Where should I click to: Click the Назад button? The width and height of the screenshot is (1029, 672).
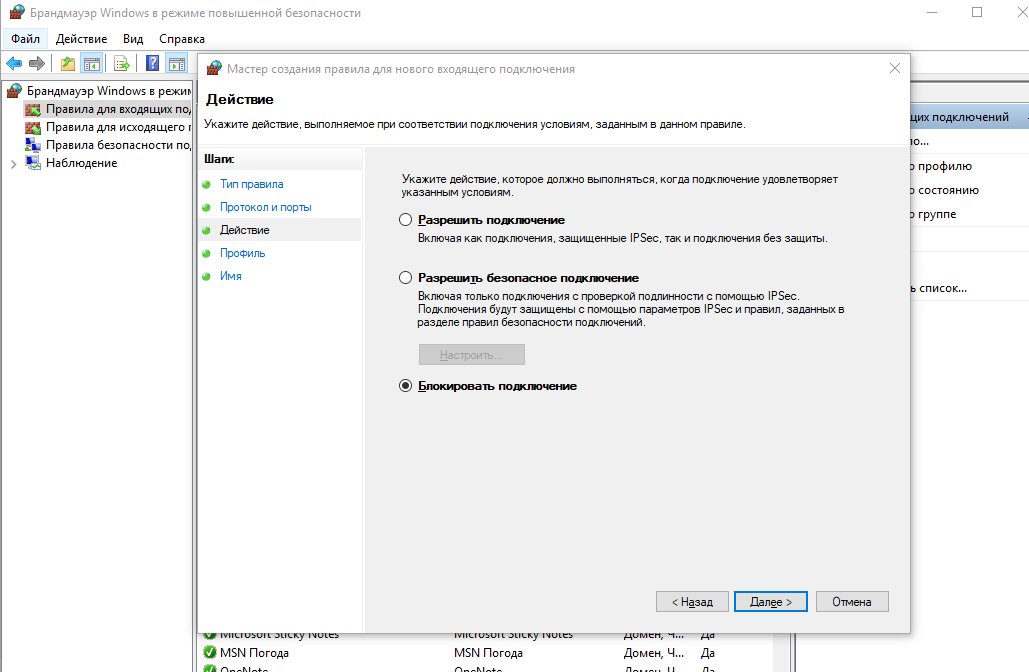click(x=692, y=602)
